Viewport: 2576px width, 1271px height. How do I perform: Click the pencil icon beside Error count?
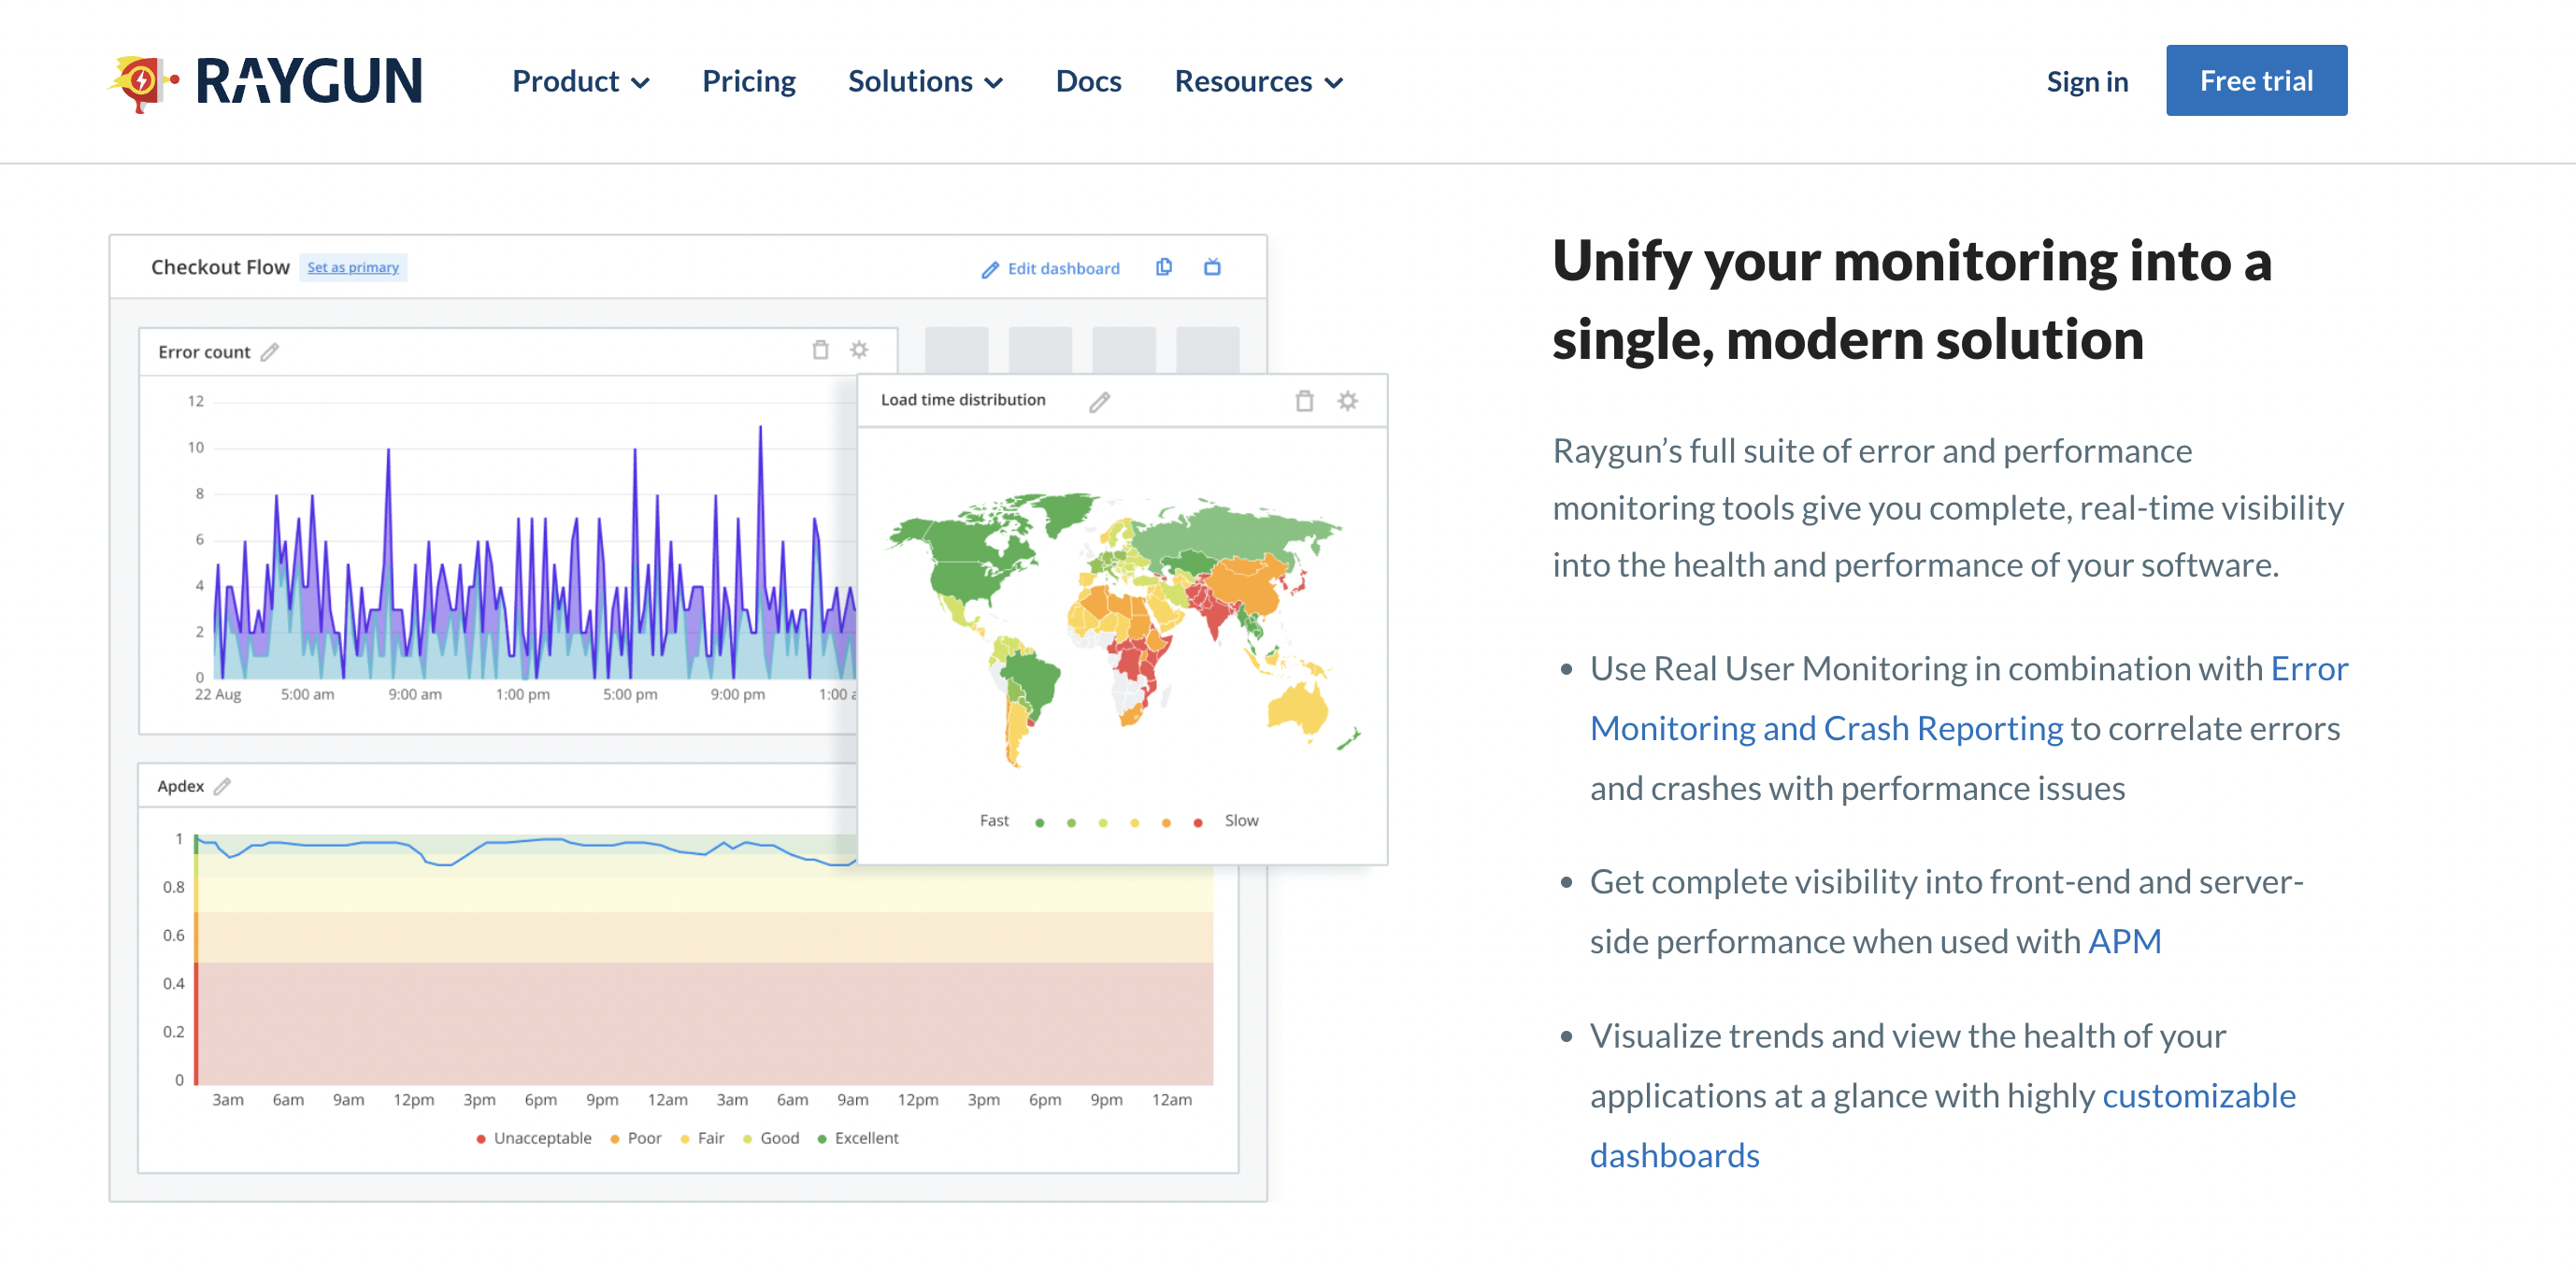(270, 352)
